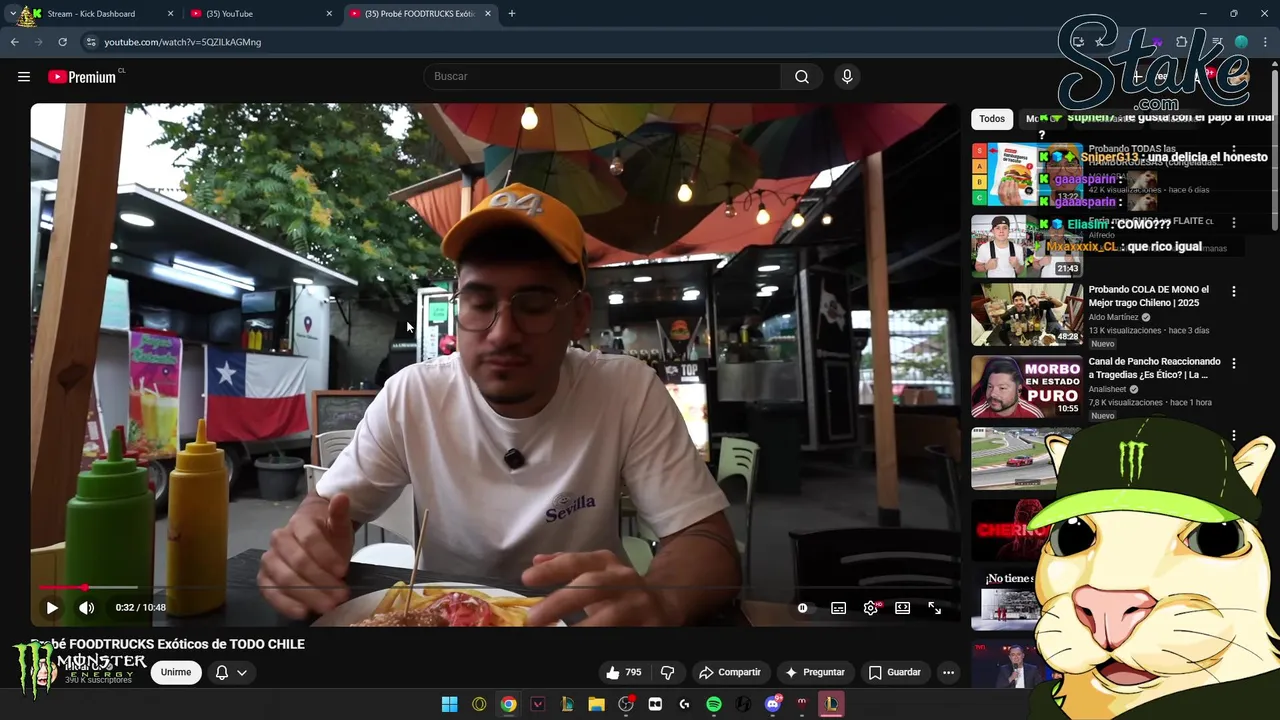Open options menu for COLA DE MONO video
Viewport: 1280px width, 720px height.
pyautogui.click(x=1233, y=292)
